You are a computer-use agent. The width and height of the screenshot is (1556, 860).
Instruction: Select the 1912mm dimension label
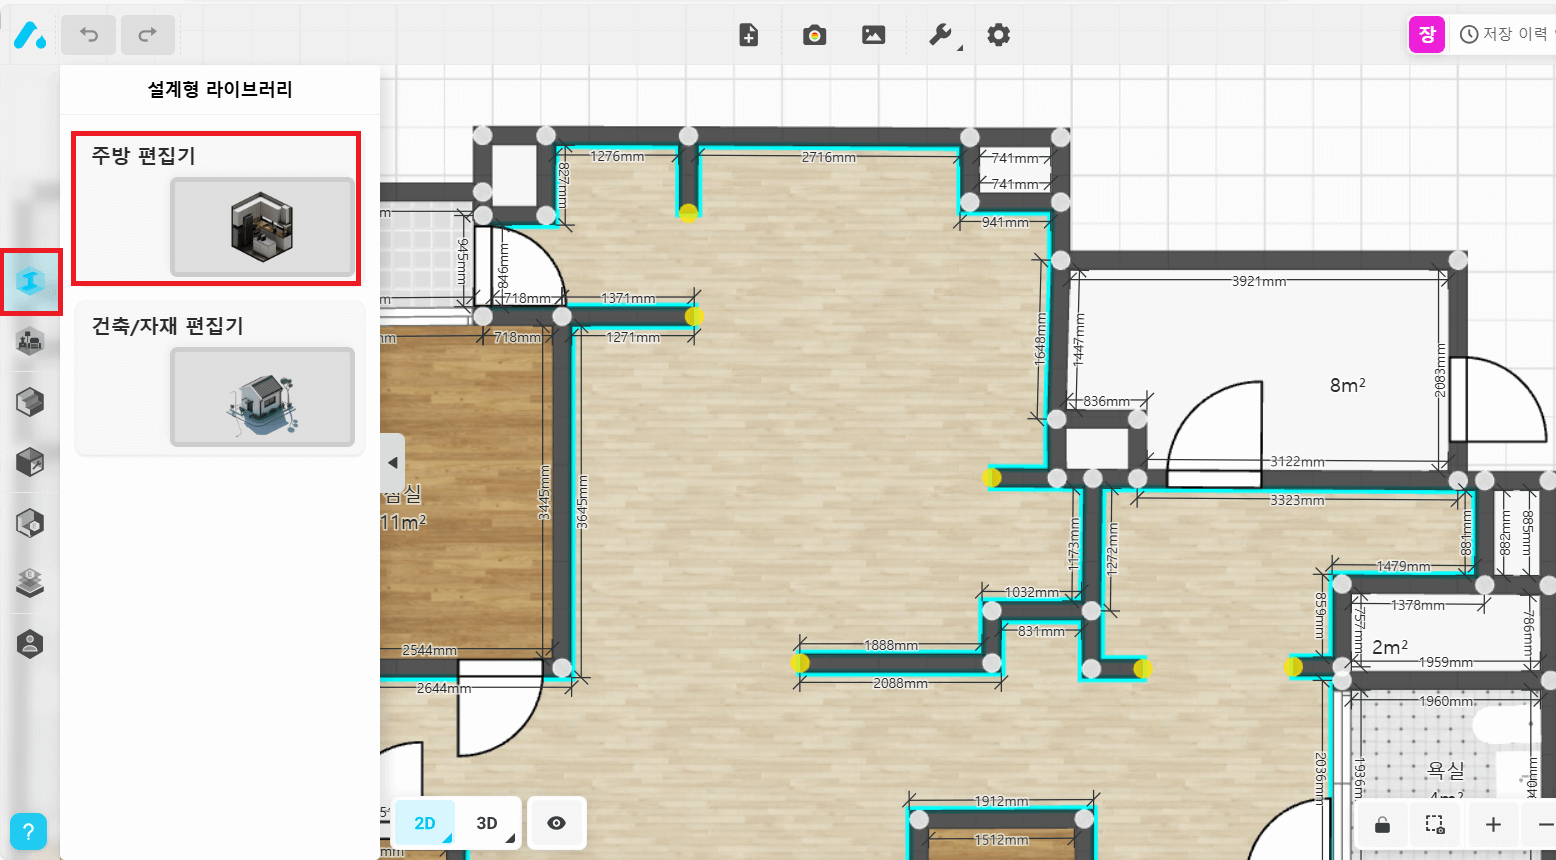point(1001,801)
